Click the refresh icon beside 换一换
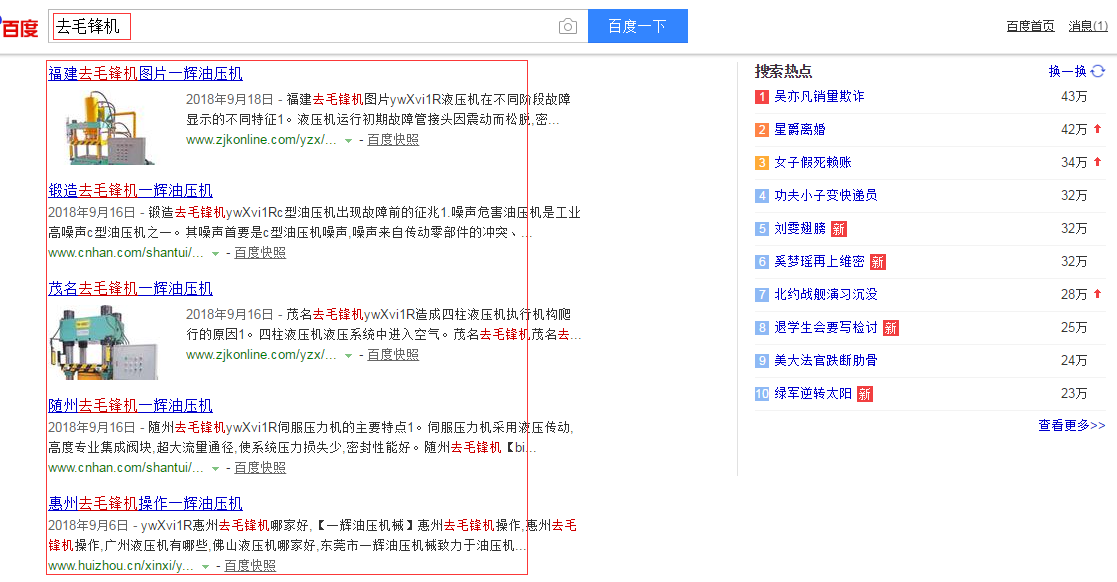This screenshot has height=582, width=1117. point(1098,71)
